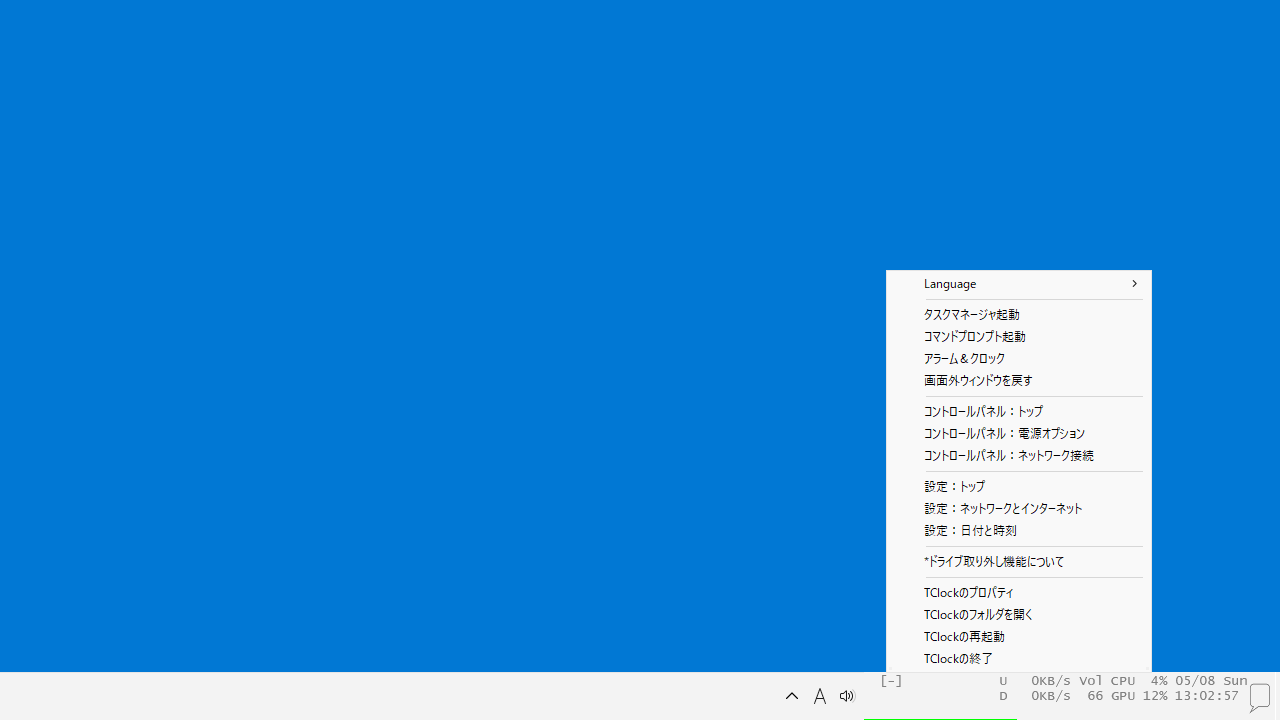Select TClockの再起動 menu item
Image resolution: width=1280 pixels, height=720 pixels.
click(x=1018, y=637)
